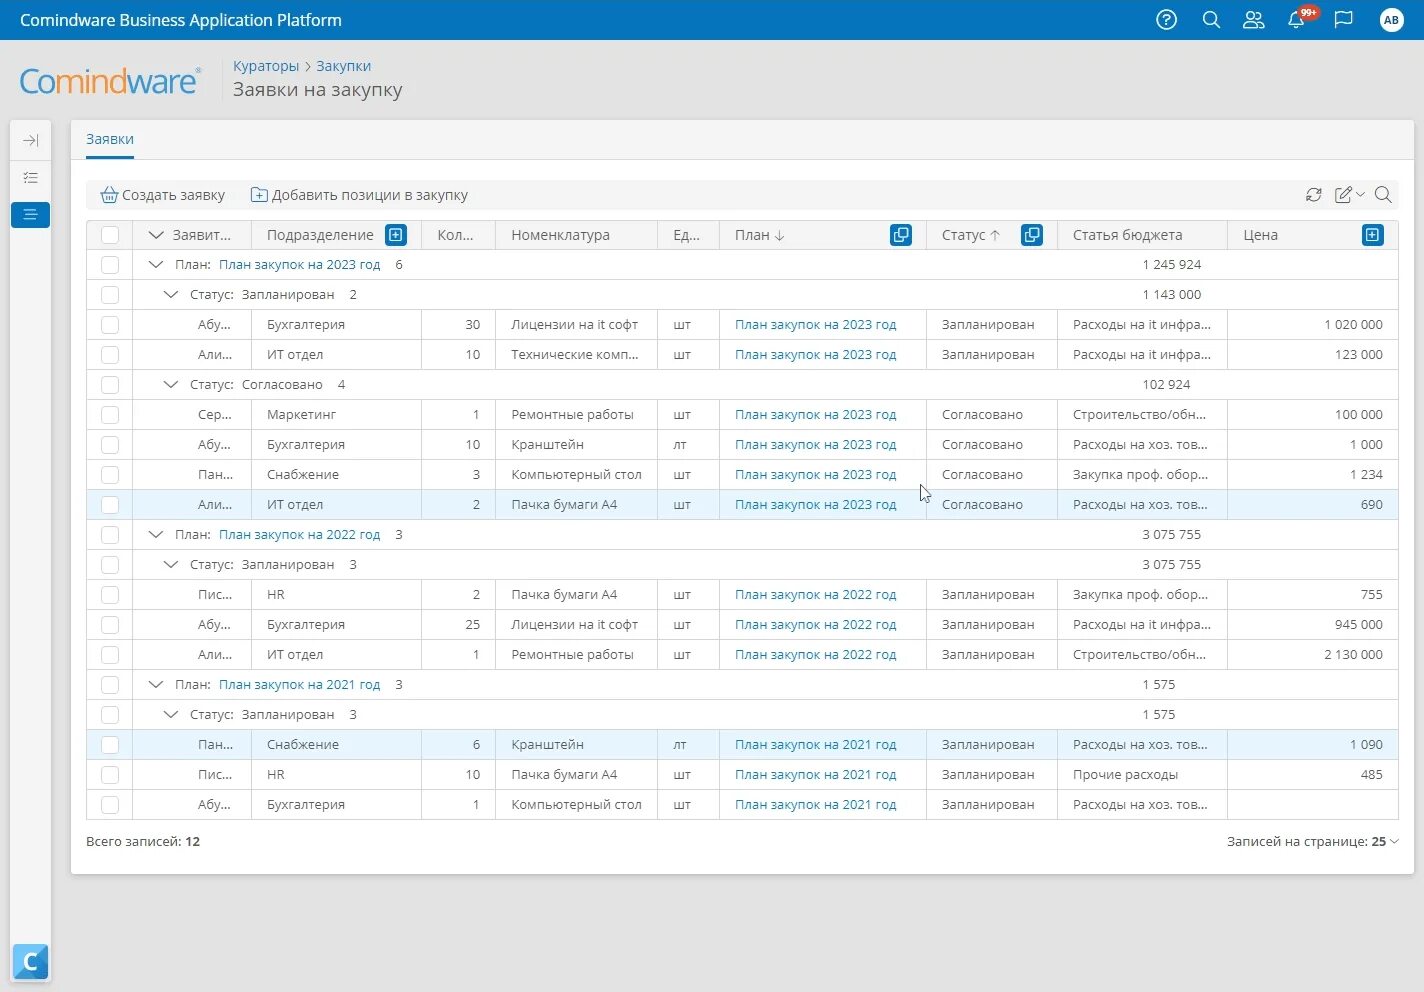Open table search via magnifier above the grid

coord(1383,195)
